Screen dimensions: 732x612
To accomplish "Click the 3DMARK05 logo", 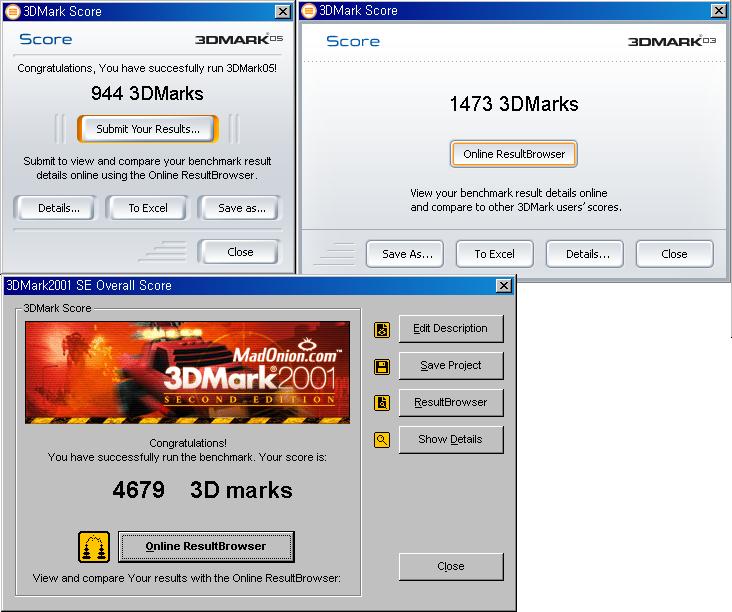I will pos(239,39).
